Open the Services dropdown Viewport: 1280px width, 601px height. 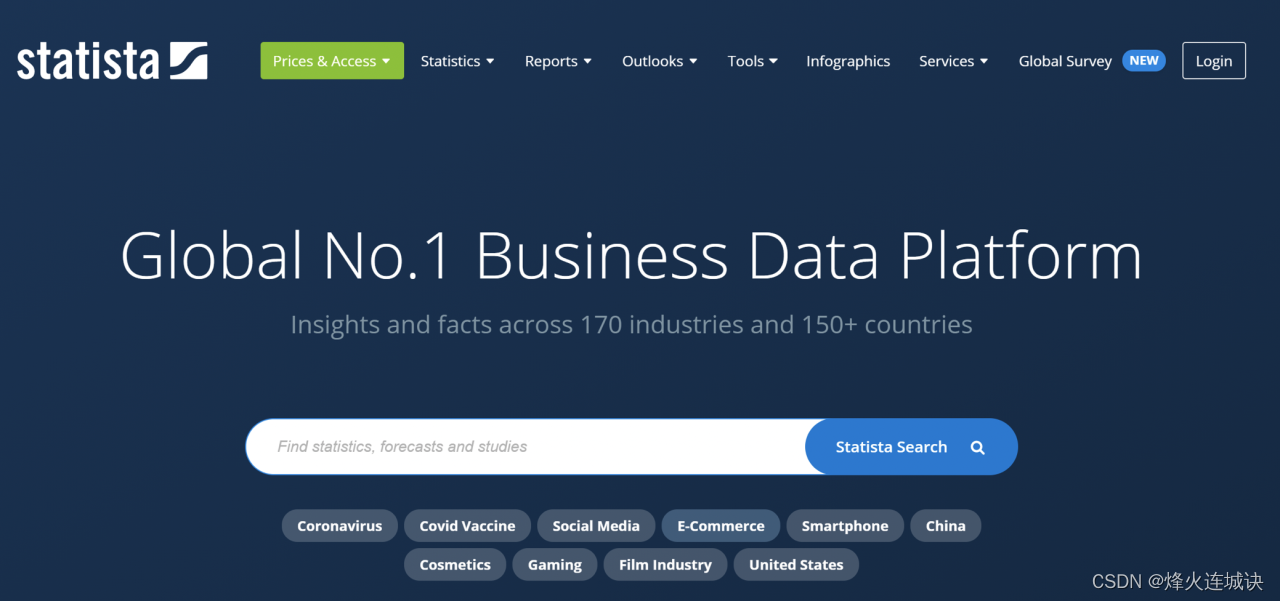[x=954, y=61]
